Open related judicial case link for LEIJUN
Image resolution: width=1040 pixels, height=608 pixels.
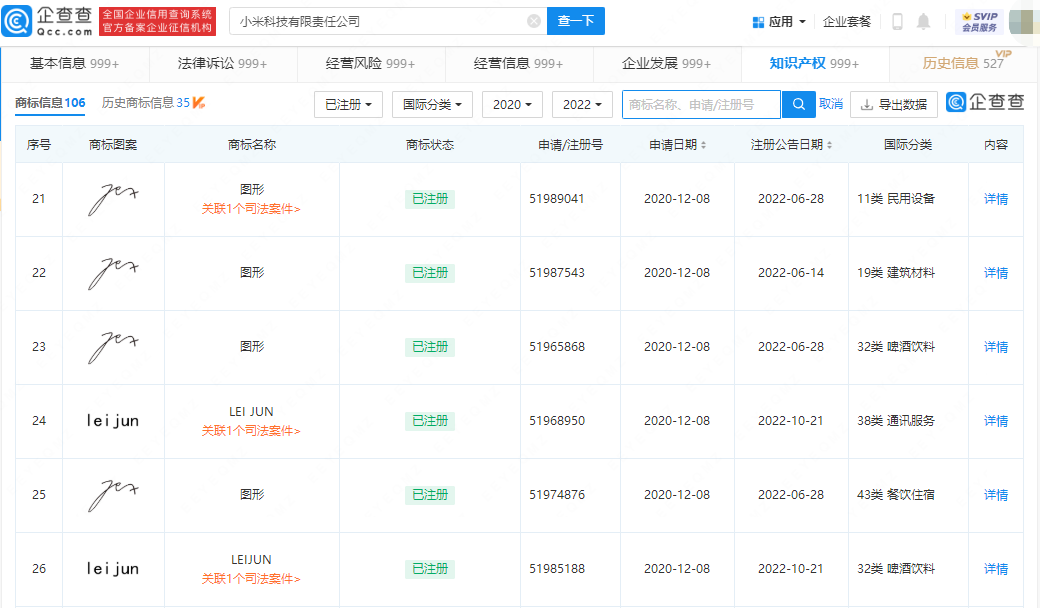(251, 579)
